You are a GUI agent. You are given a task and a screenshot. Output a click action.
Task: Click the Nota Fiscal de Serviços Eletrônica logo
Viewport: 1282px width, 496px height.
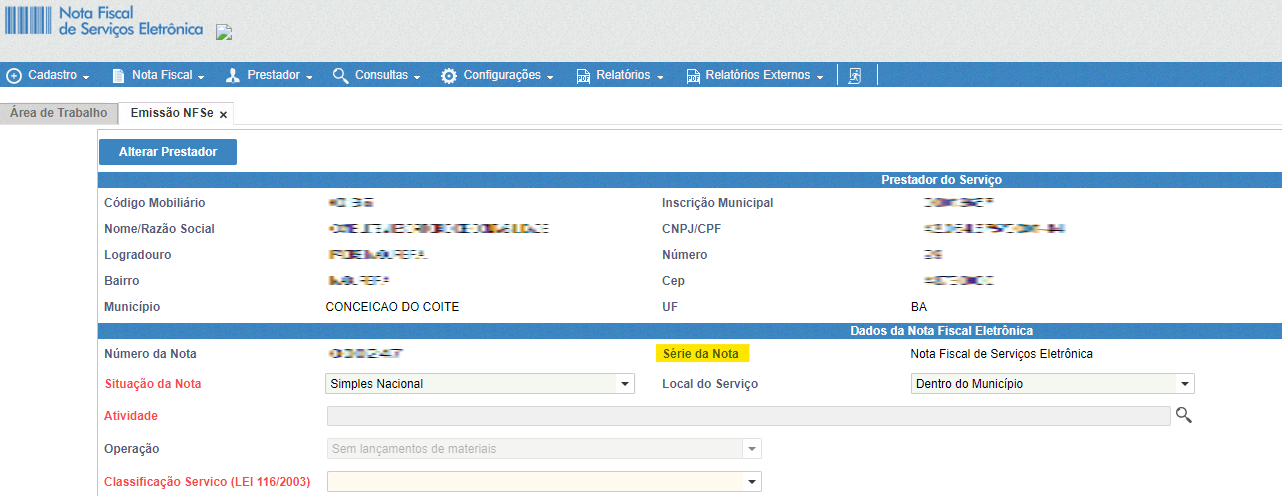103,21
